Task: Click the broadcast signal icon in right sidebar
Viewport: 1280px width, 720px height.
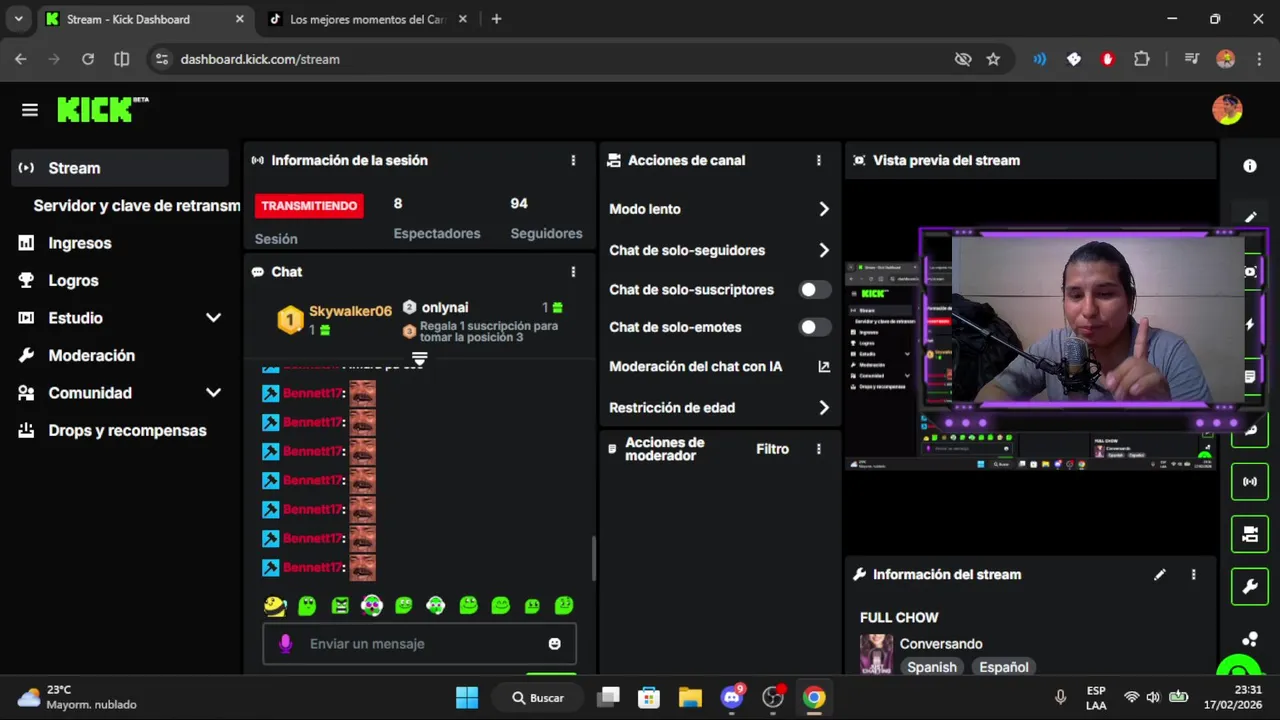Action: pos(1250,482)
